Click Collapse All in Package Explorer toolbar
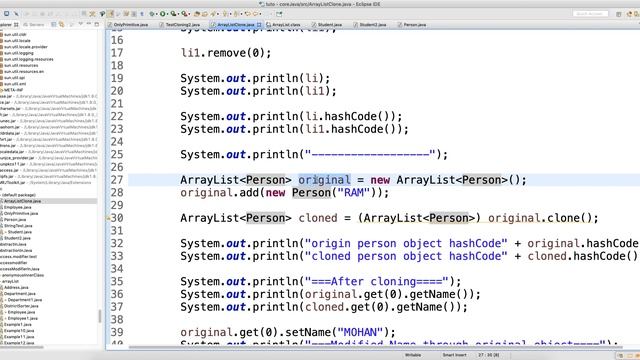 (x=53, y=24)
